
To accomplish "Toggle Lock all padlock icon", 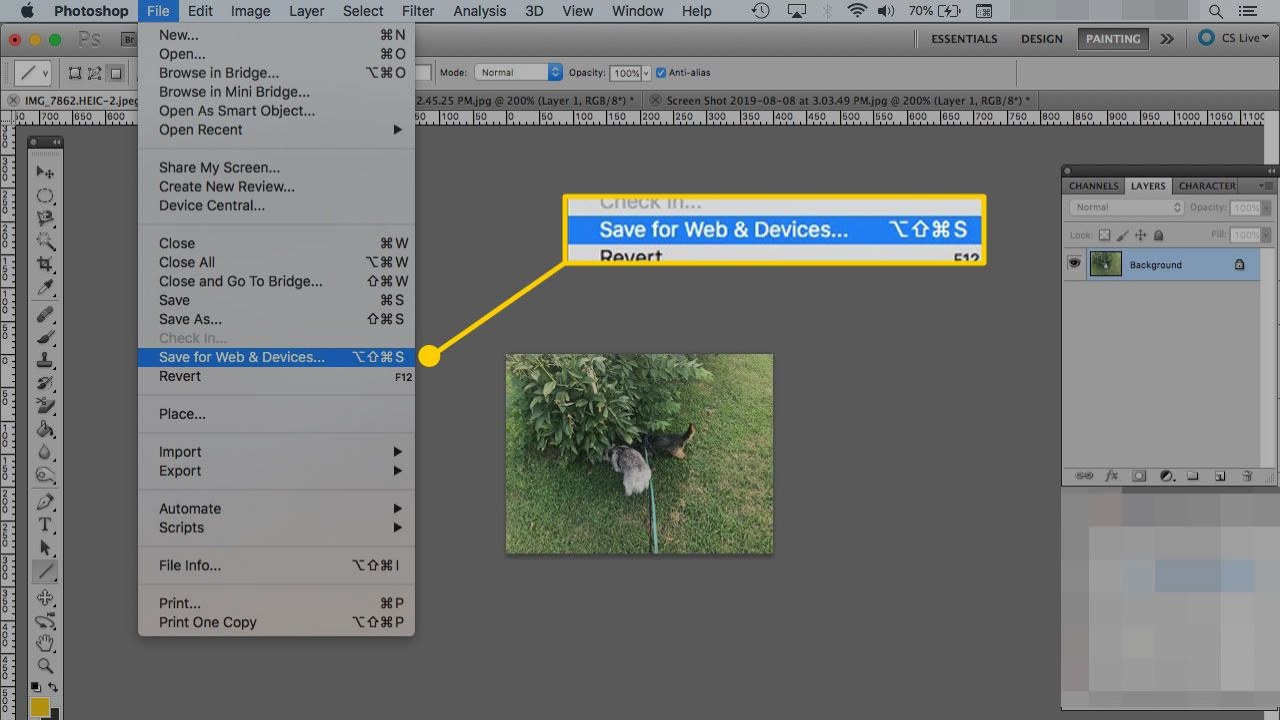I will pyautogui.click(x=1158, y=235).
